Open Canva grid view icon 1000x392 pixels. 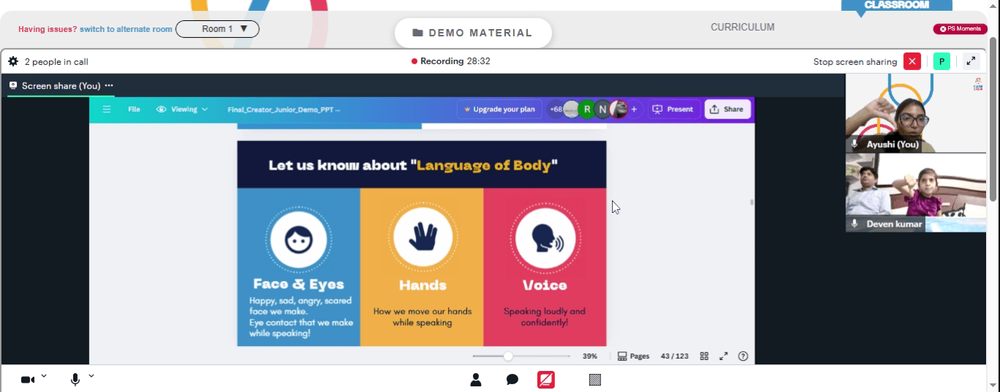click(704, 356)
